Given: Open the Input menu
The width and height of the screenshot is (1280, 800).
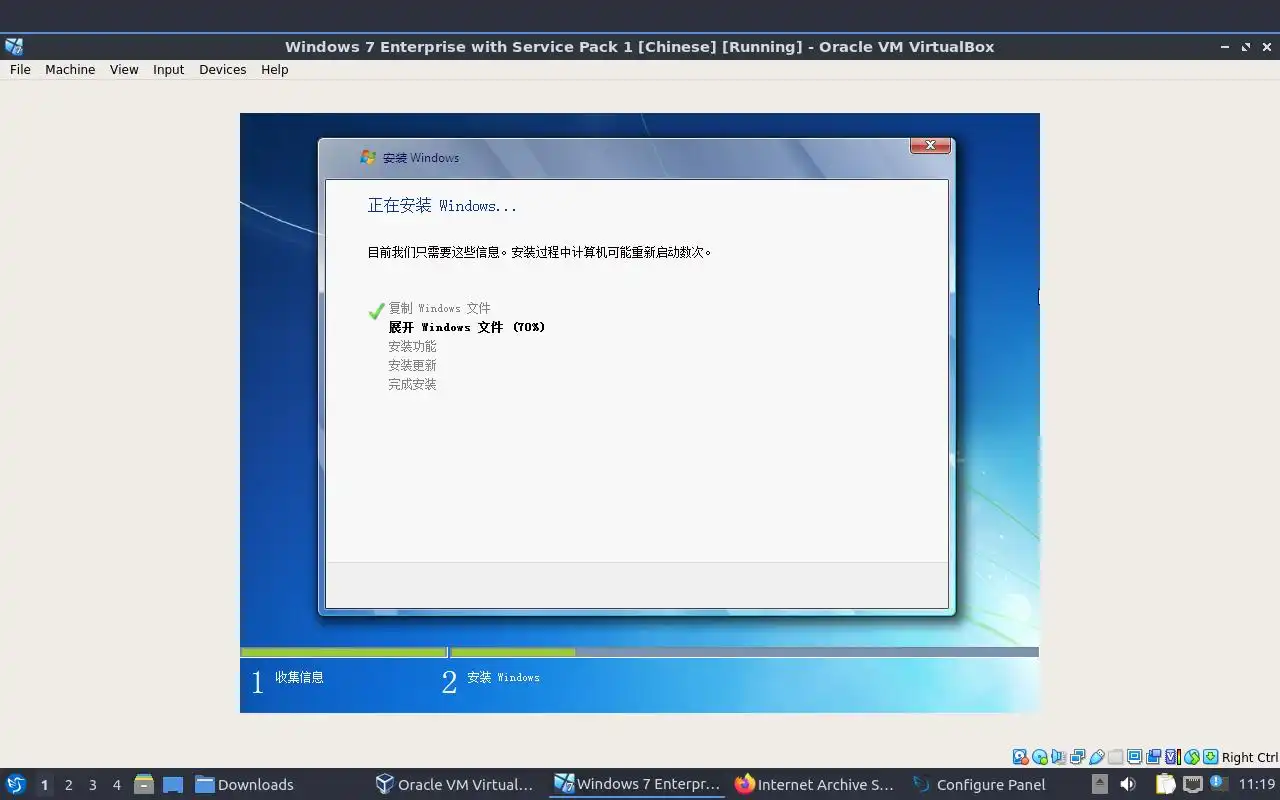Looking at the screenshot, I should point(168,69).
